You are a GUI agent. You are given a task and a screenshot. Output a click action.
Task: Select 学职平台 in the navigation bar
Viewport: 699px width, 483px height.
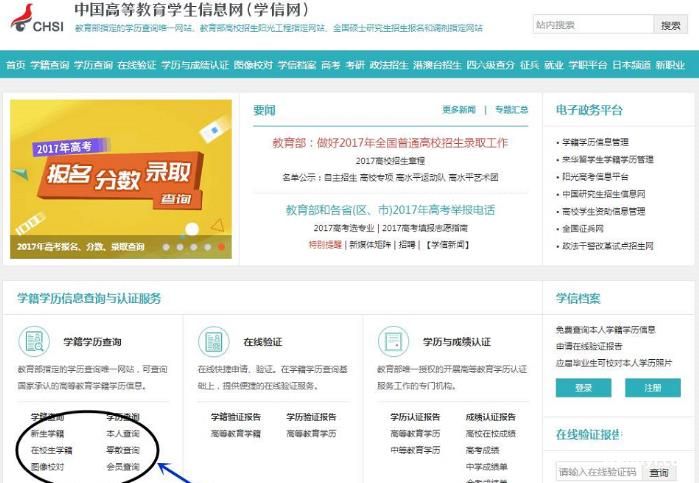[588, 65]
